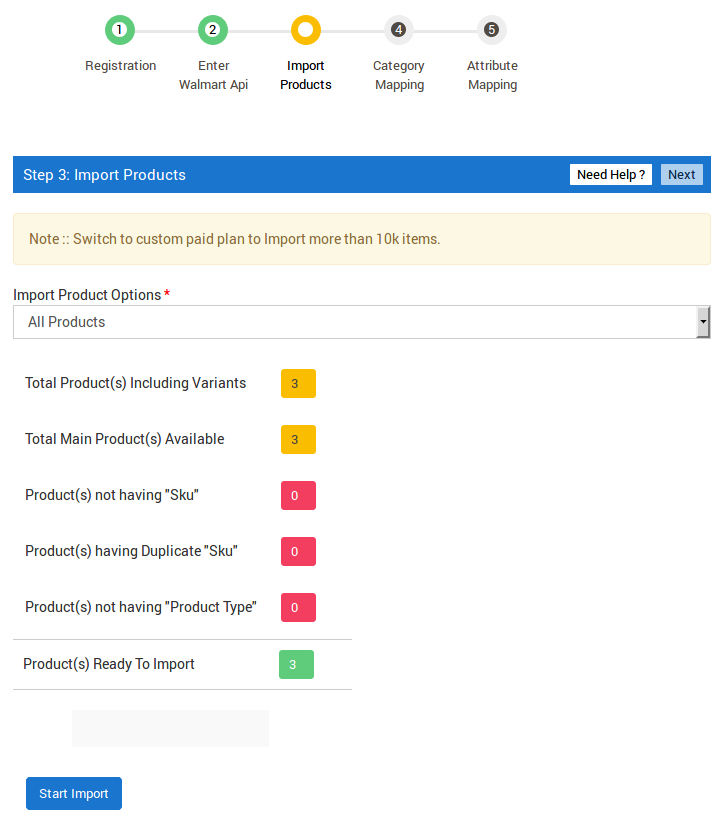
Task: Go to the Next step
Action: click(x=682, y=174)
